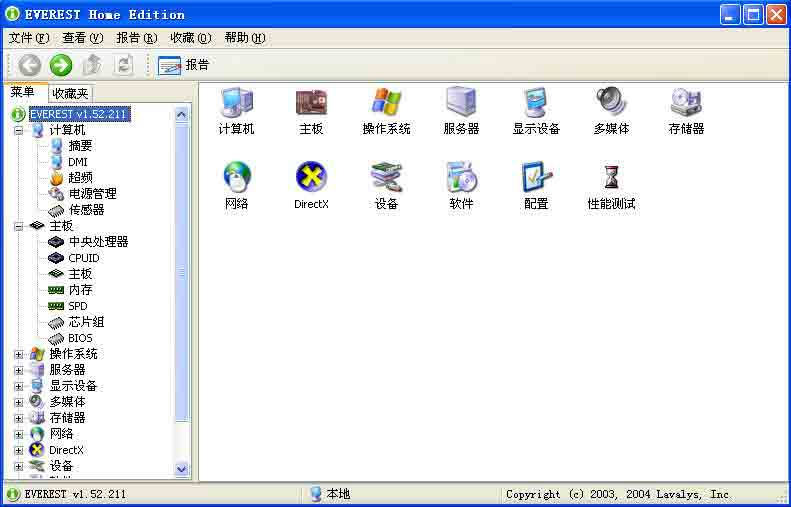
Task: Open the 收藏(O) menu
Action: [x=191, y=38]
